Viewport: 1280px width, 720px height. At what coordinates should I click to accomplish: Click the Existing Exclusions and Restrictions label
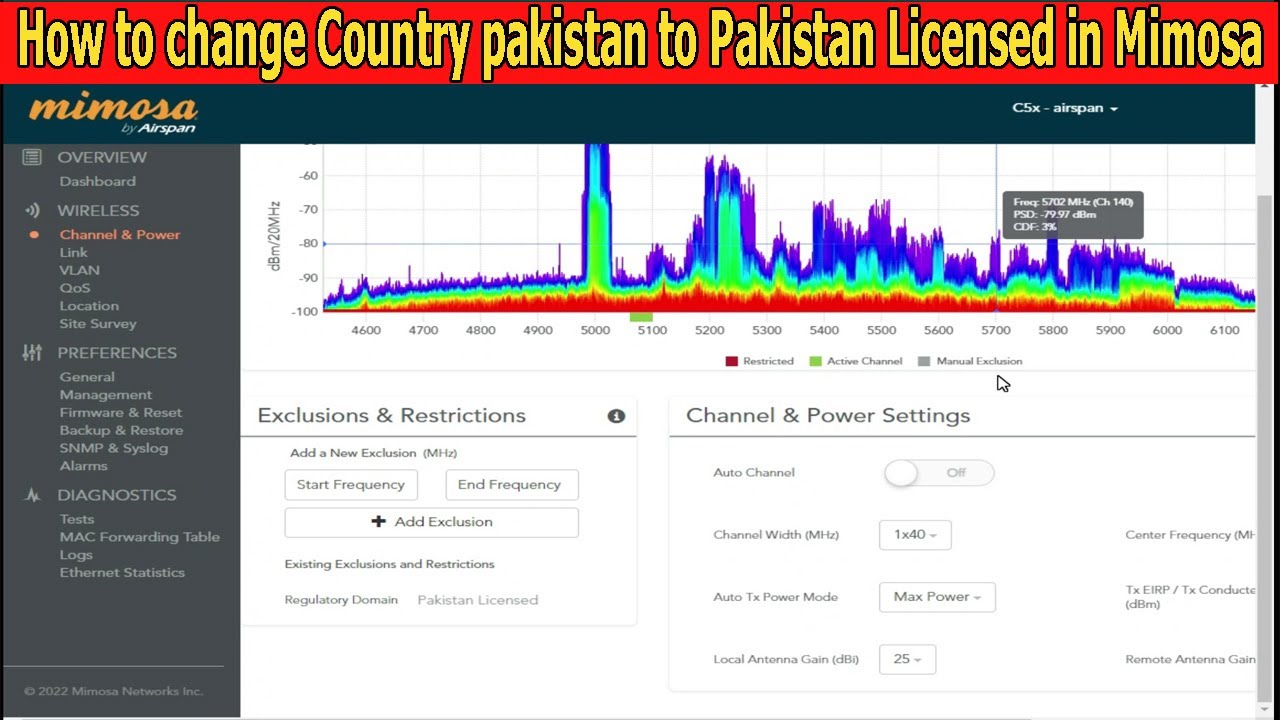point(390,564)
